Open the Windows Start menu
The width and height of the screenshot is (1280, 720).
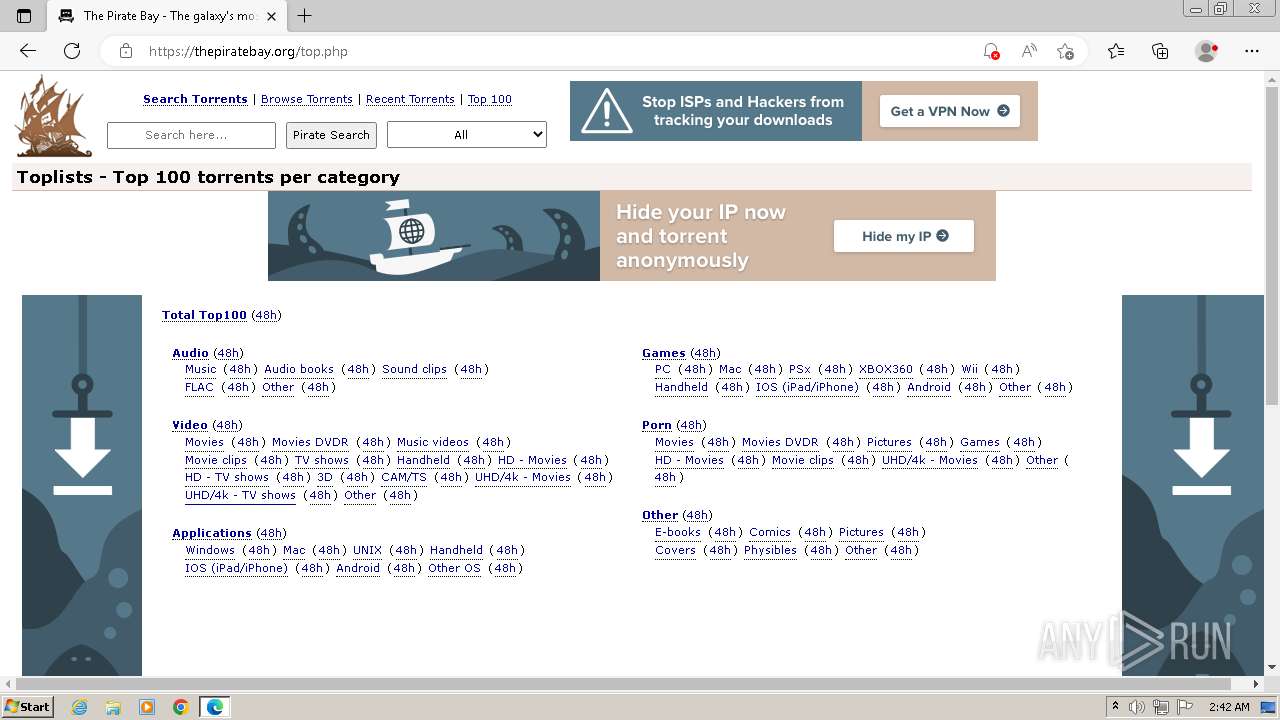click(27, 707)
